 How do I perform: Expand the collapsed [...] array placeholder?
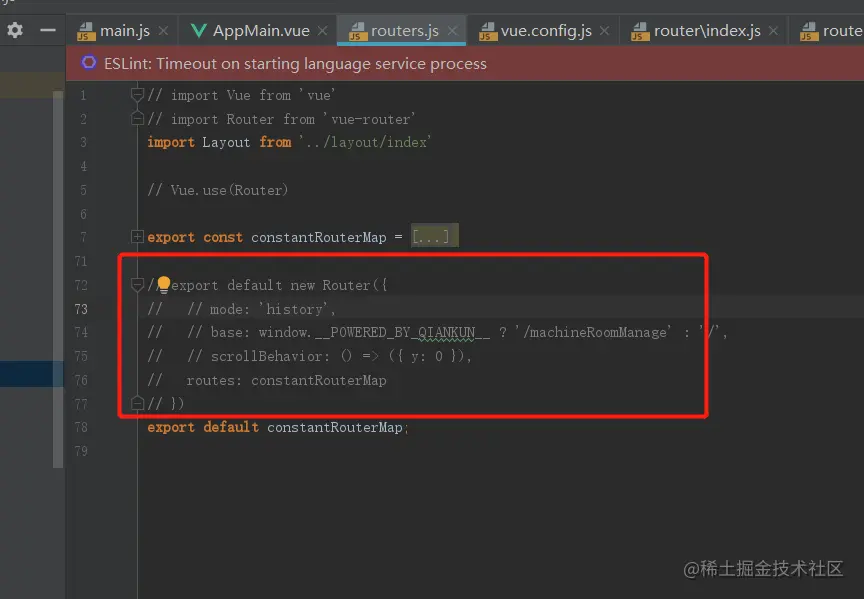coord(434,237)
